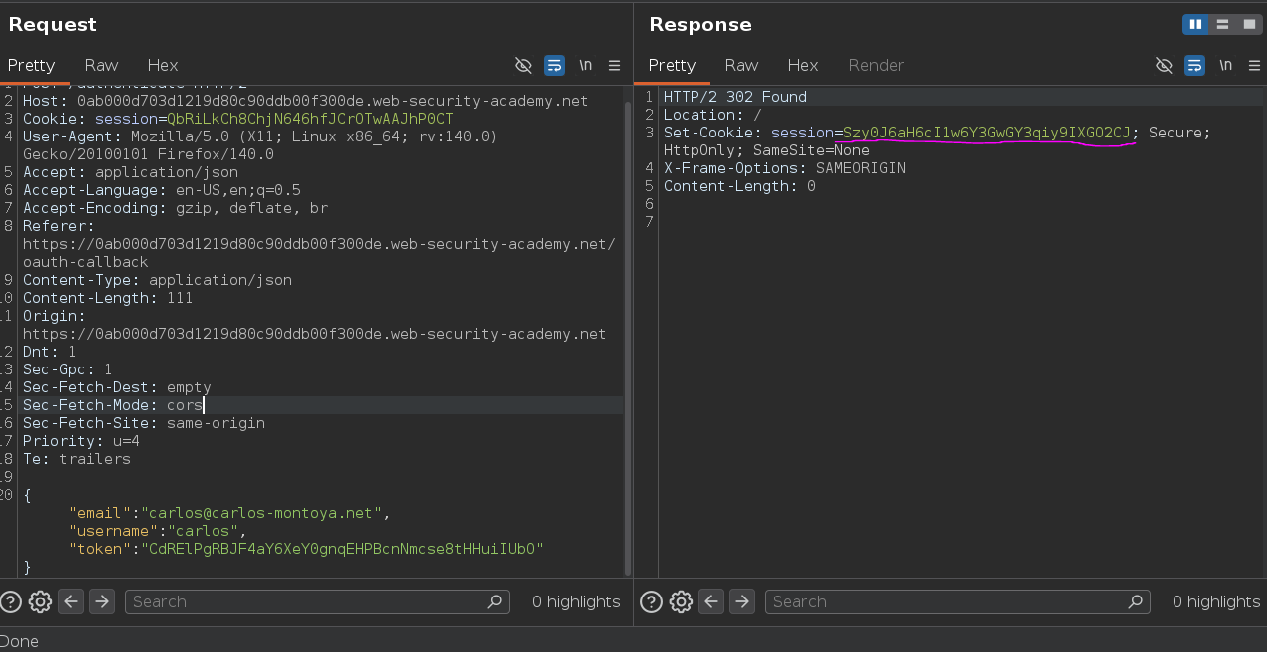The width and height of the screenshot is (1267, 652).
Task: Click the Host header line
Action: tap(305, 101)
